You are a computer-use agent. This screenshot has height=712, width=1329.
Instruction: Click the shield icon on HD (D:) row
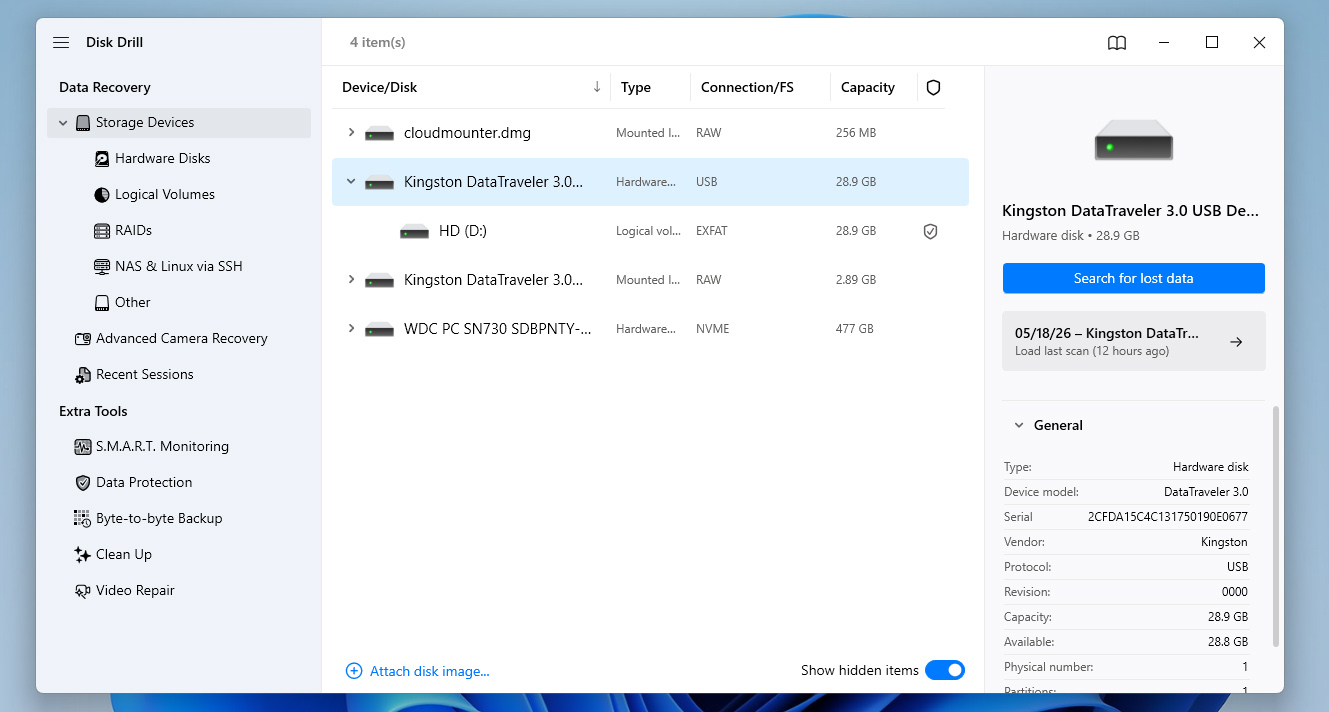(930, 231)
